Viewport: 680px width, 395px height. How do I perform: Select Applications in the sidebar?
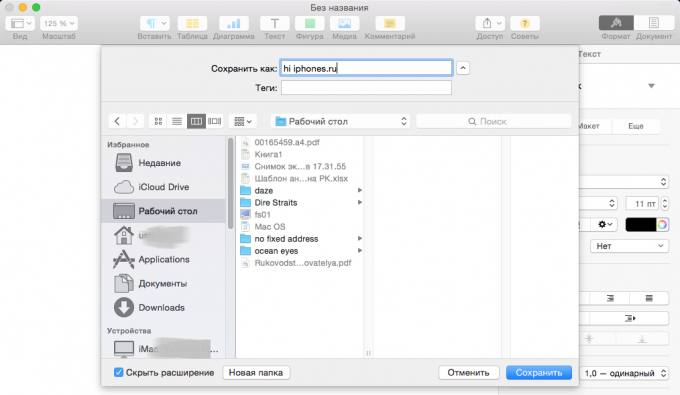click(x=163, y=259)
